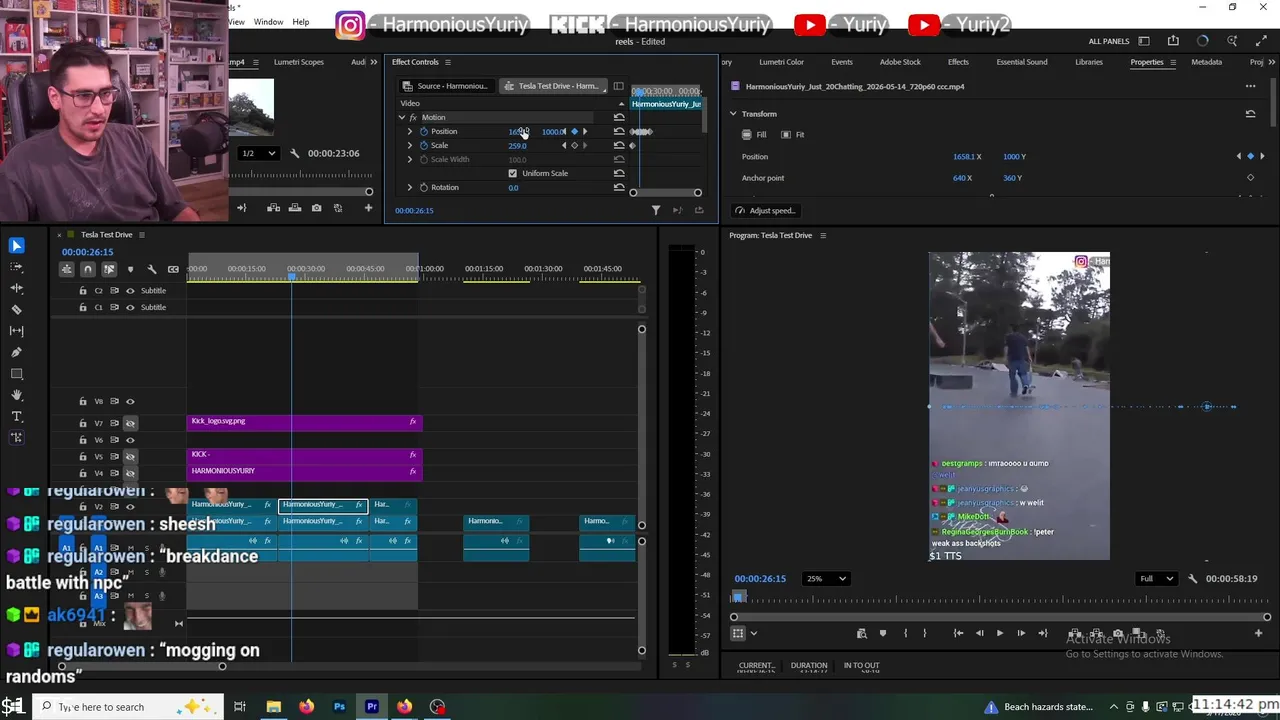Select the Hand tool
The image size is (1280, 720).
(x=16, y=395)
